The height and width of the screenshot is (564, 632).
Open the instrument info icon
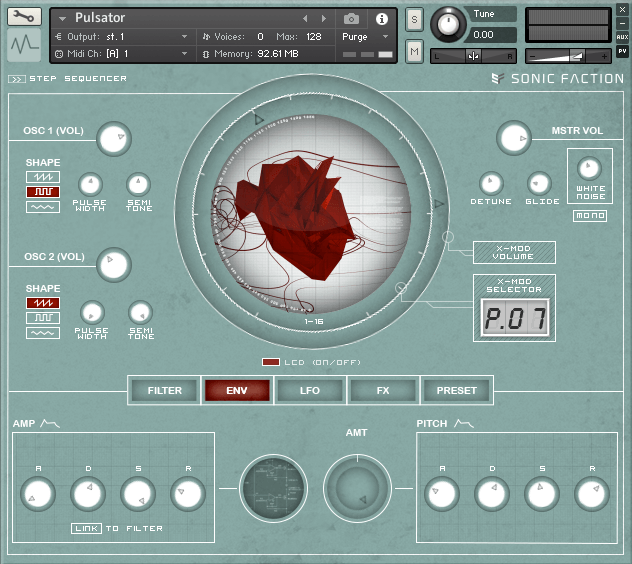coord(381,19)
